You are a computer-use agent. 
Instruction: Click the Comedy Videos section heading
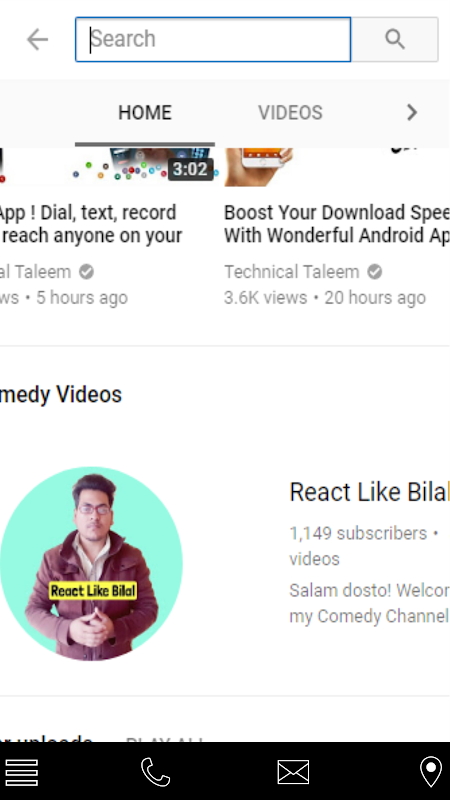pos(61,394)
